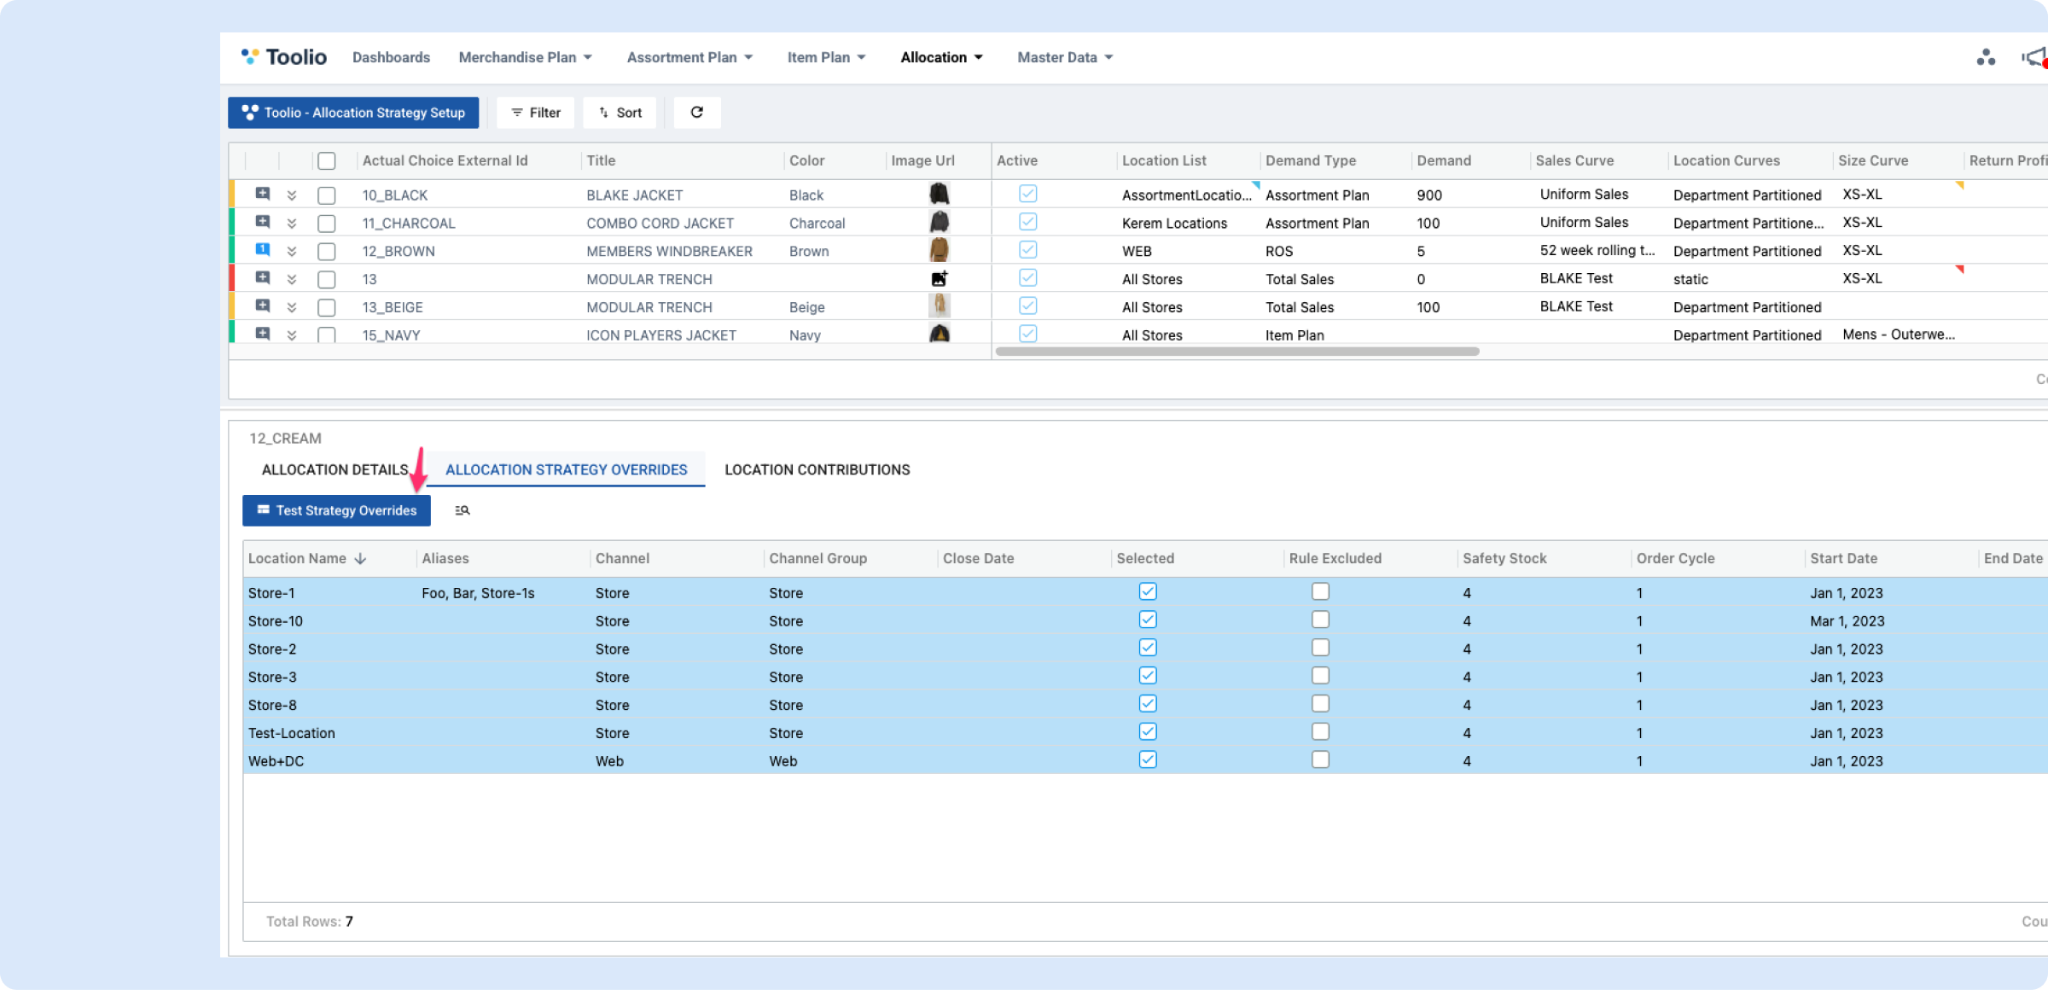Expand the 13_BEIGE row chevron
Image resolution: width=2048 pixels, height=990 pixels.
291,307
